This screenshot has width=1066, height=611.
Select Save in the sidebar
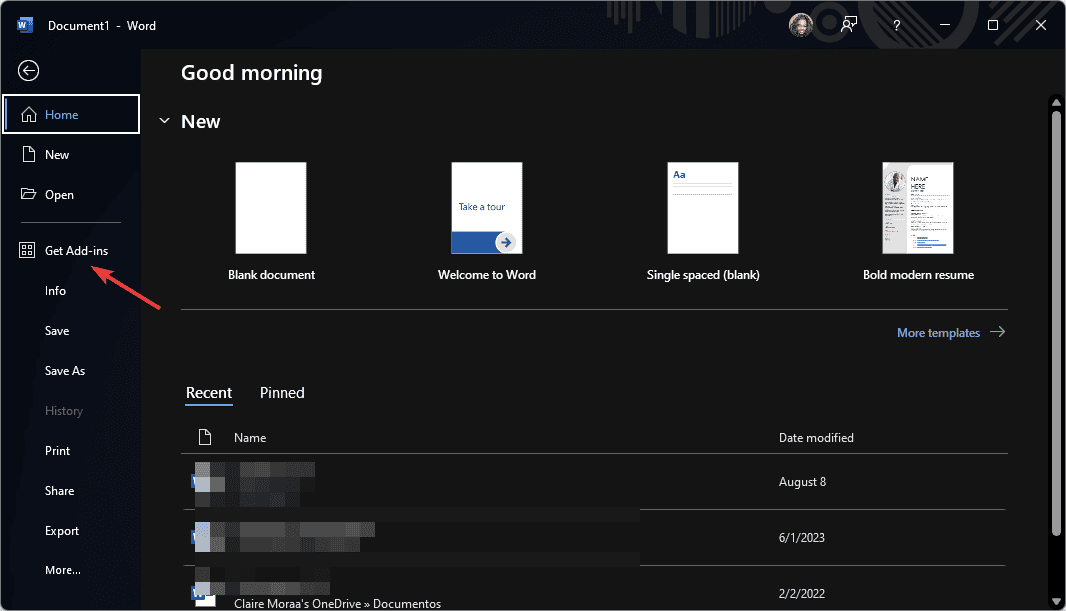57,330
